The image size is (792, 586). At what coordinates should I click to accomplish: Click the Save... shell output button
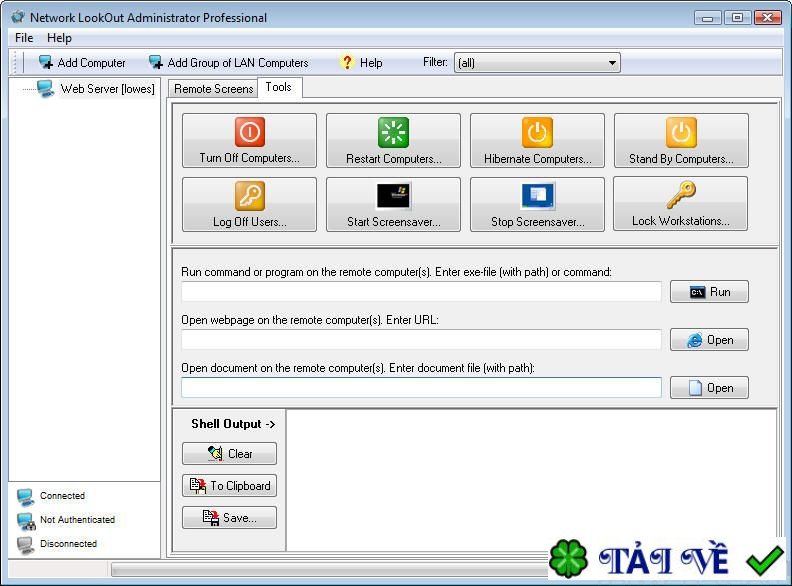click(x=229, y=518)
